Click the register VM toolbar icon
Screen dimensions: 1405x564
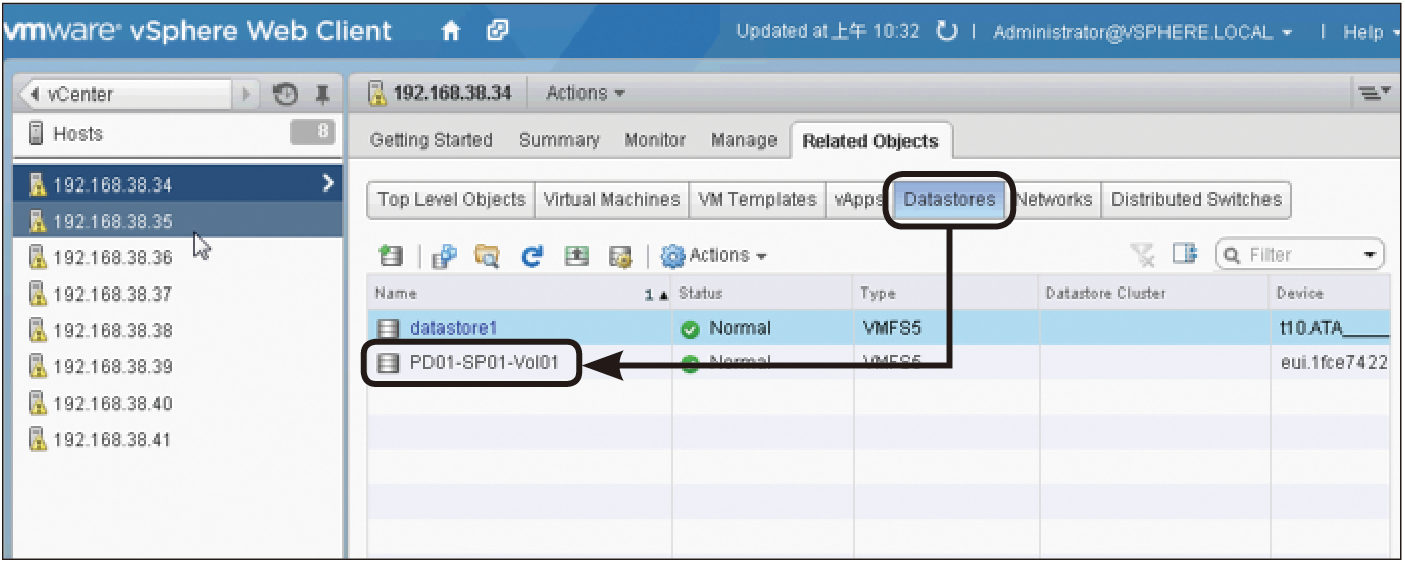pyautogui.click(x=442, y=256)
